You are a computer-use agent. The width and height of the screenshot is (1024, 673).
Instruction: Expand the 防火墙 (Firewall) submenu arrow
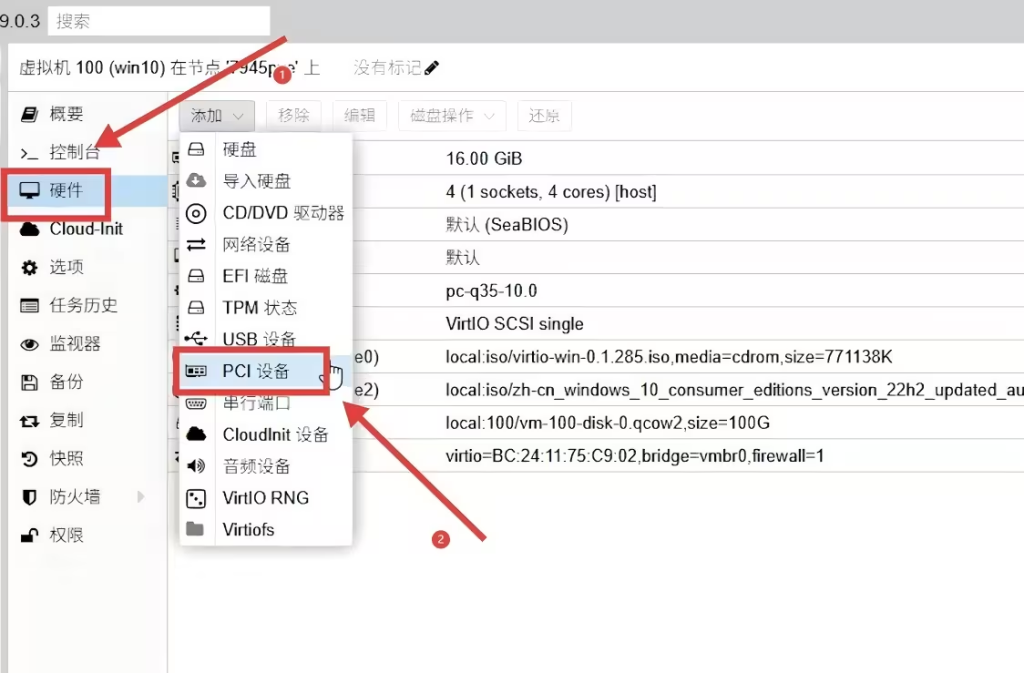(140, 497)
